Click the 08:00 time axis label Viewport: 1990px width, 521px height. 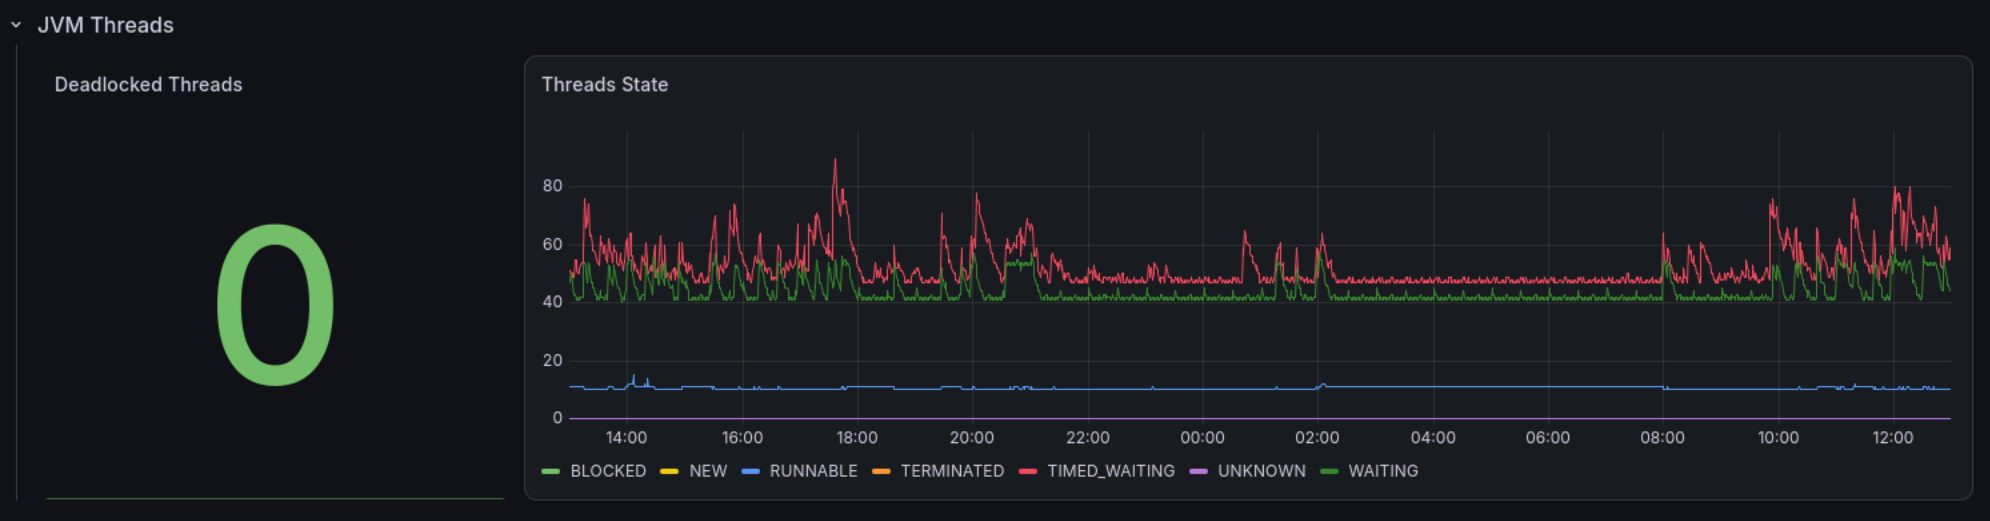(x=1662, y=438)
